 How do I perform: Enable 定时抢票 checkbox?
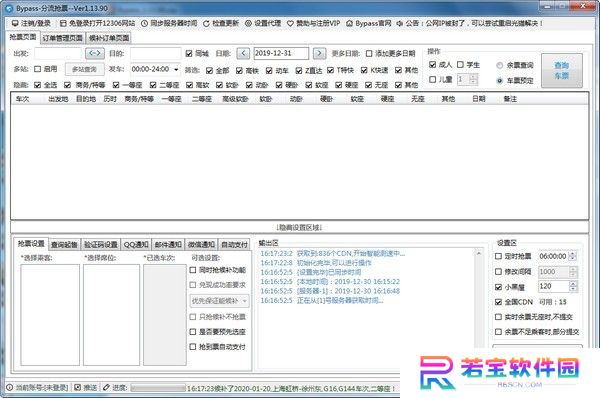click(498, 256)
